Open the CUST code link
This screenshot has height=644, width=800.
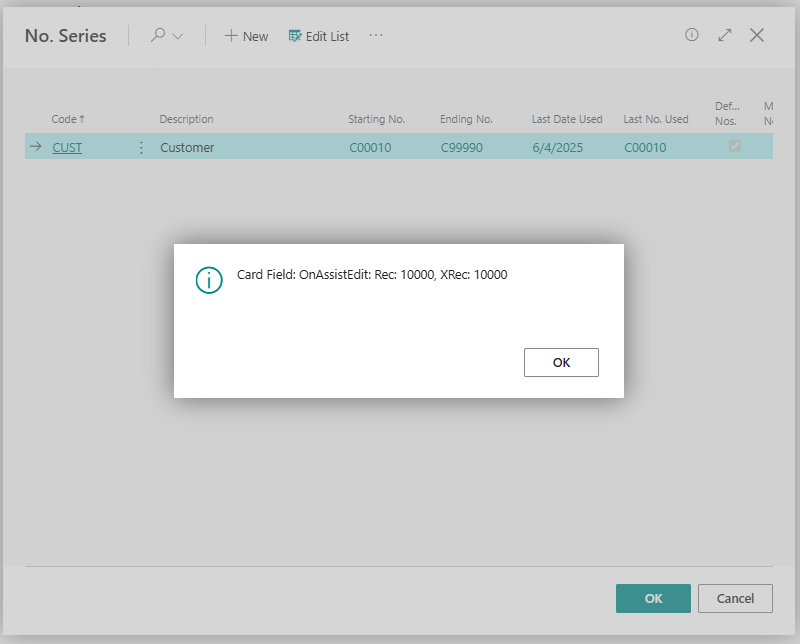point(67,147)
